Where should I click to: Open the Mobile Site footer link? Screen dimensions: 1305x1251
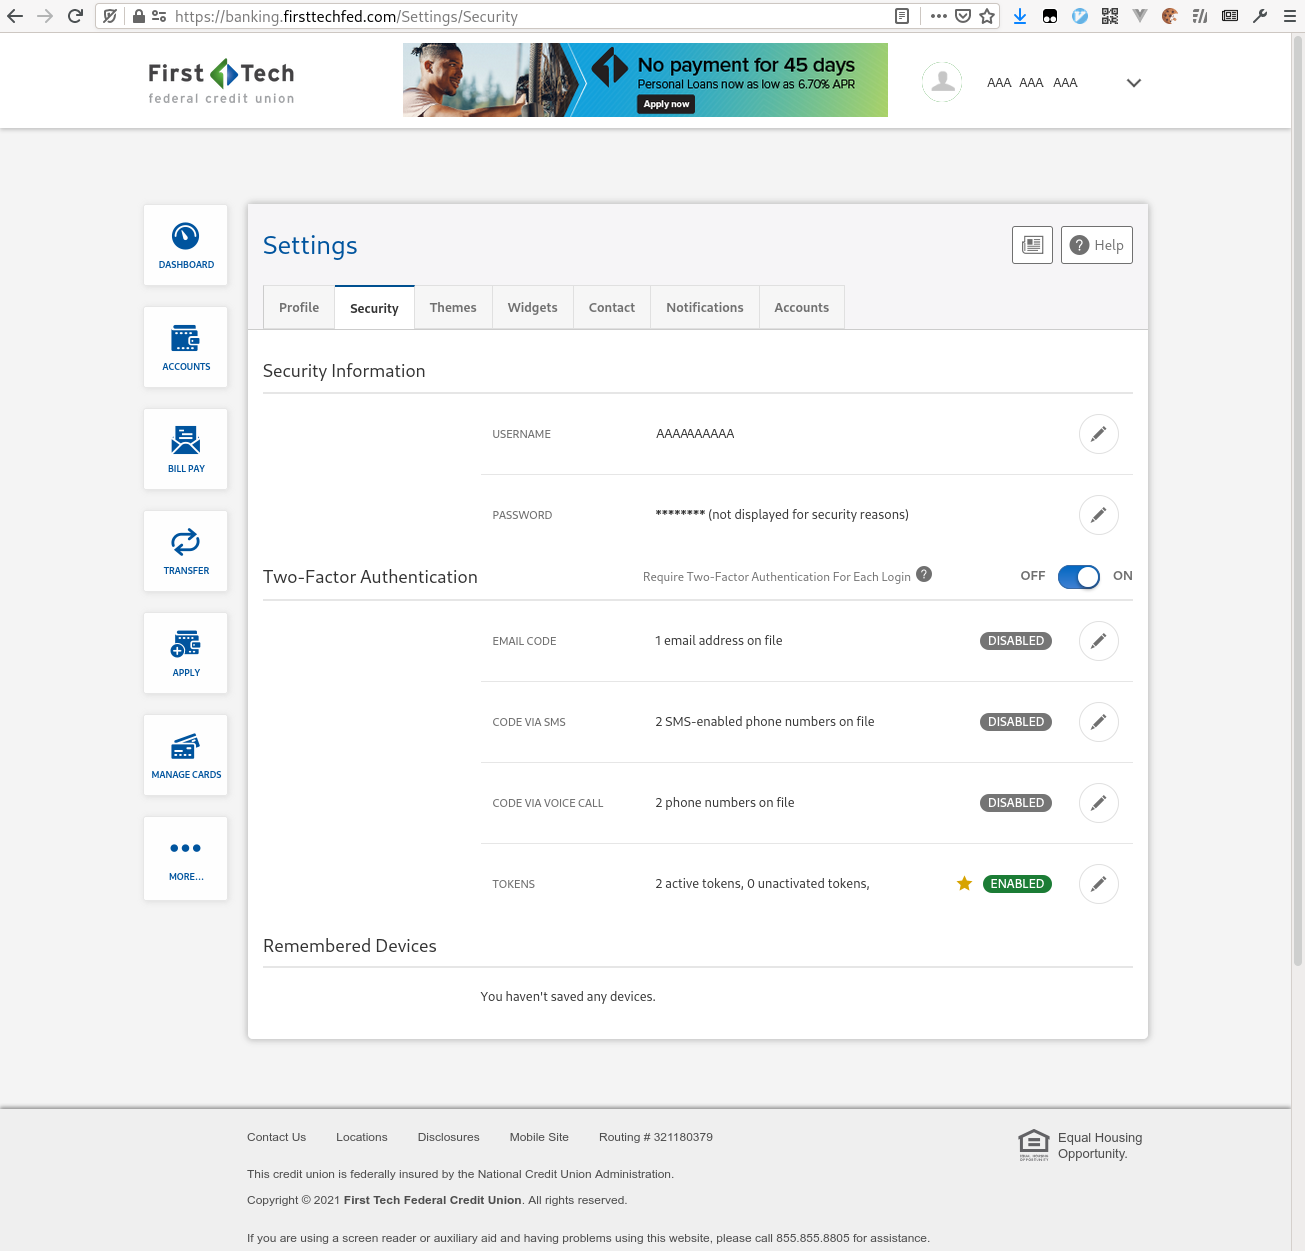coord(539,1137)
